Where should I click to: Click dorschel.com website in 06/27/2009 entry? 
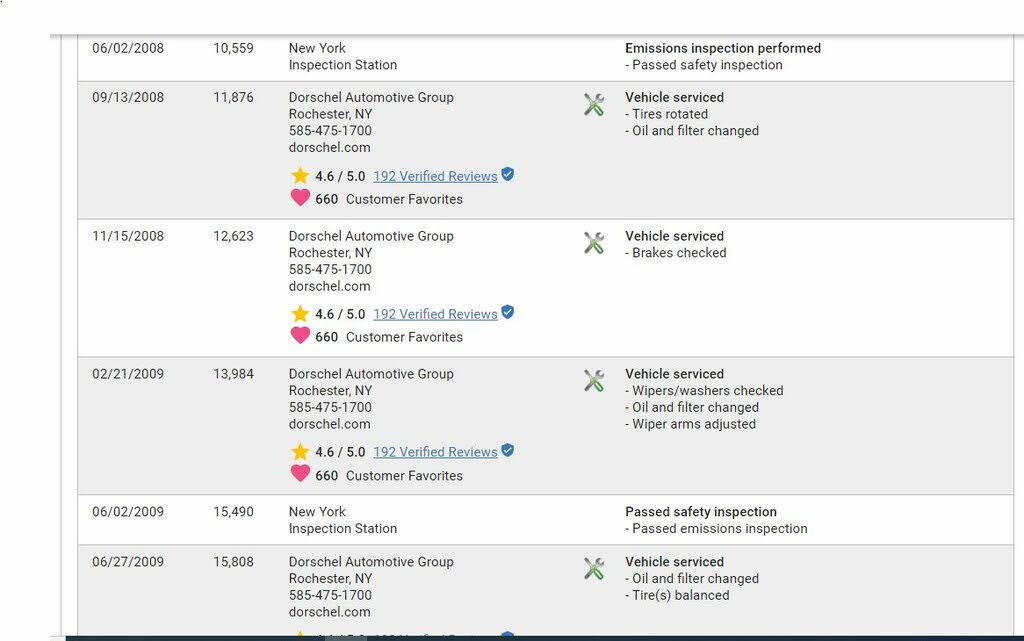pyautogui.click(x=329, y=612)
